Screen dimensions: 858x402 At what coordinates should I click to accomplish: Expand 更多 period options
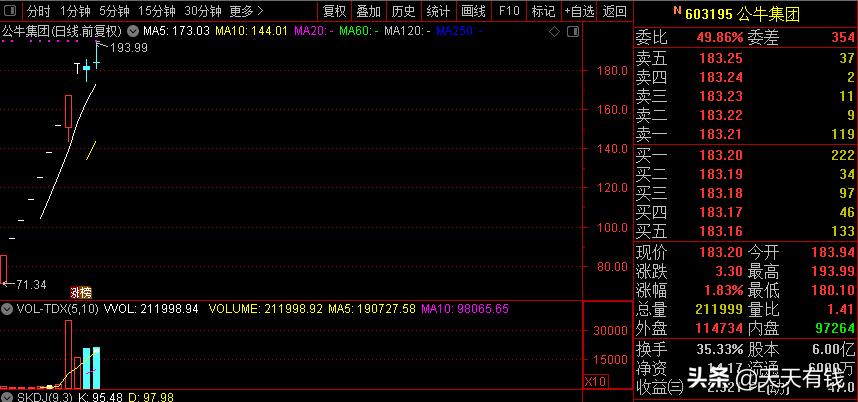246,11
